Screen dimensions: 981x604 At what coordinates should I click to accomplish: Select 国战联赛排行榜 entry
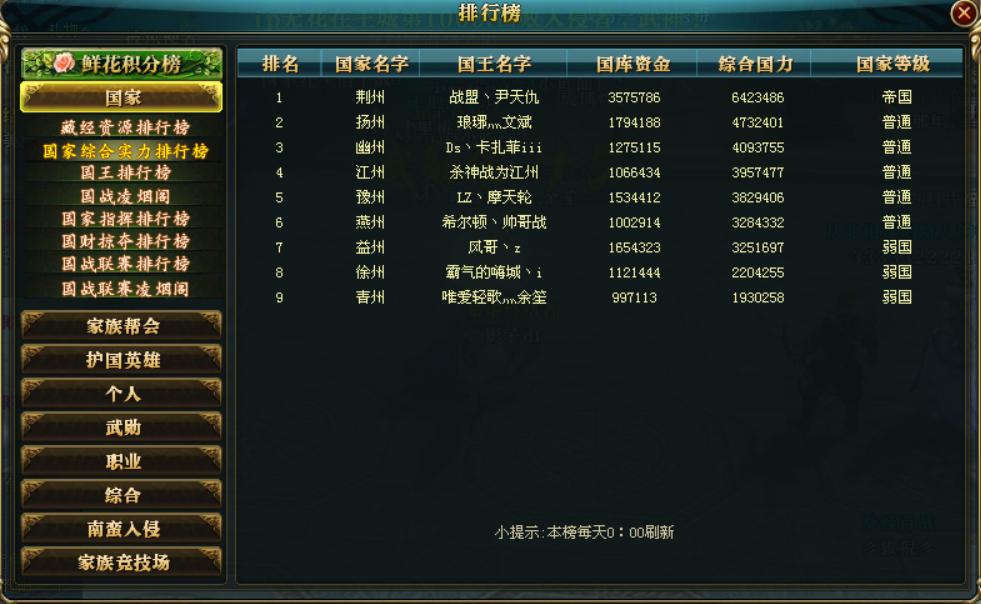pyautogui.click(x=125, y=264)
